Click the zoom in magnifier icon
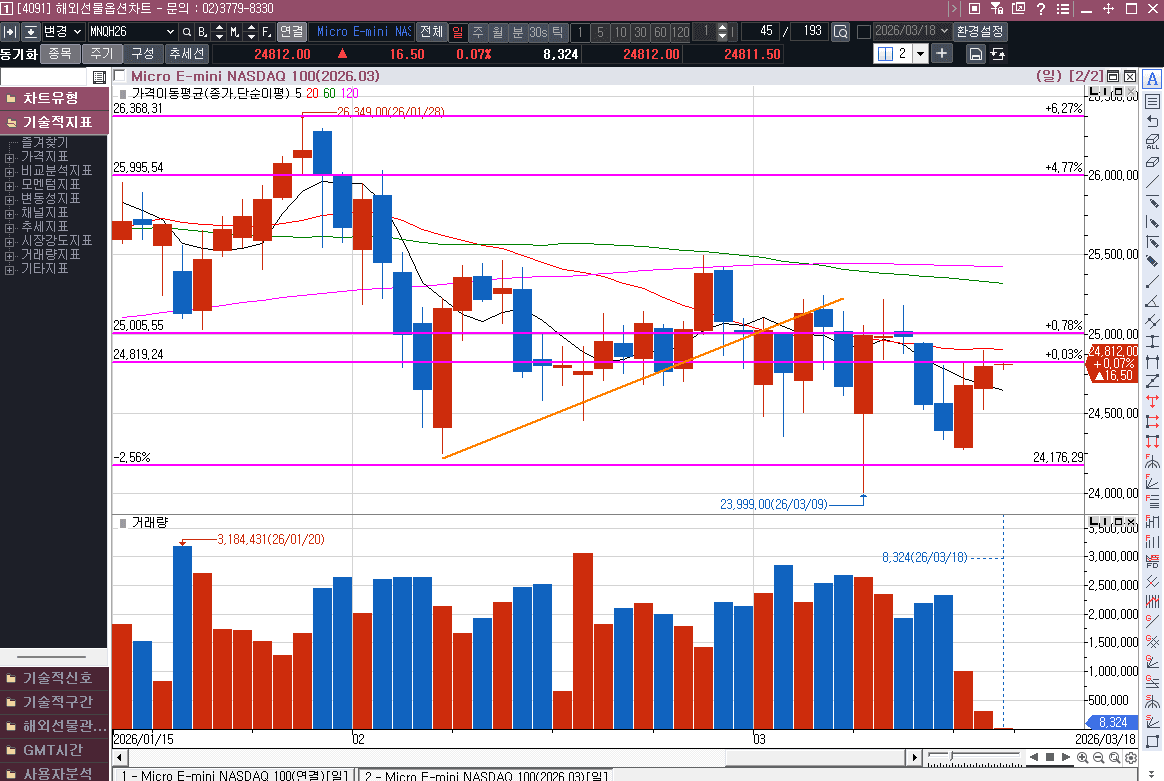The image size is (1164, 781). [x=1083, y=759]
